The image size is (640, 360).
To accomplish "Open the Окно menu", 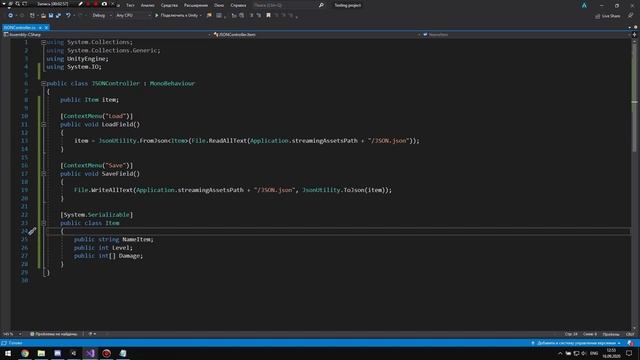I will click(x=219, y=5).
